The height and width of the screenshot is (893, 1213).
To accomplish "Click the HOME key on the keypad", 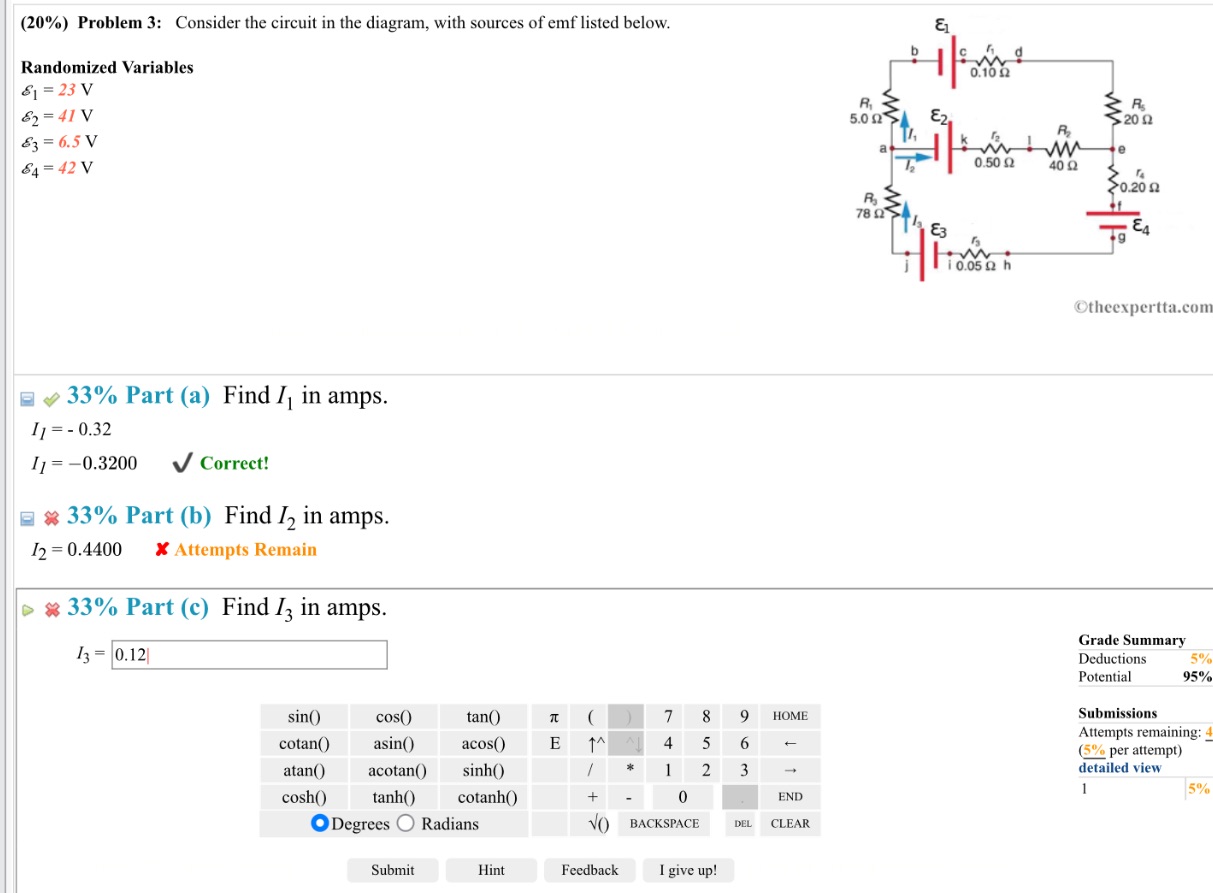I will click(x=791, y=716).
